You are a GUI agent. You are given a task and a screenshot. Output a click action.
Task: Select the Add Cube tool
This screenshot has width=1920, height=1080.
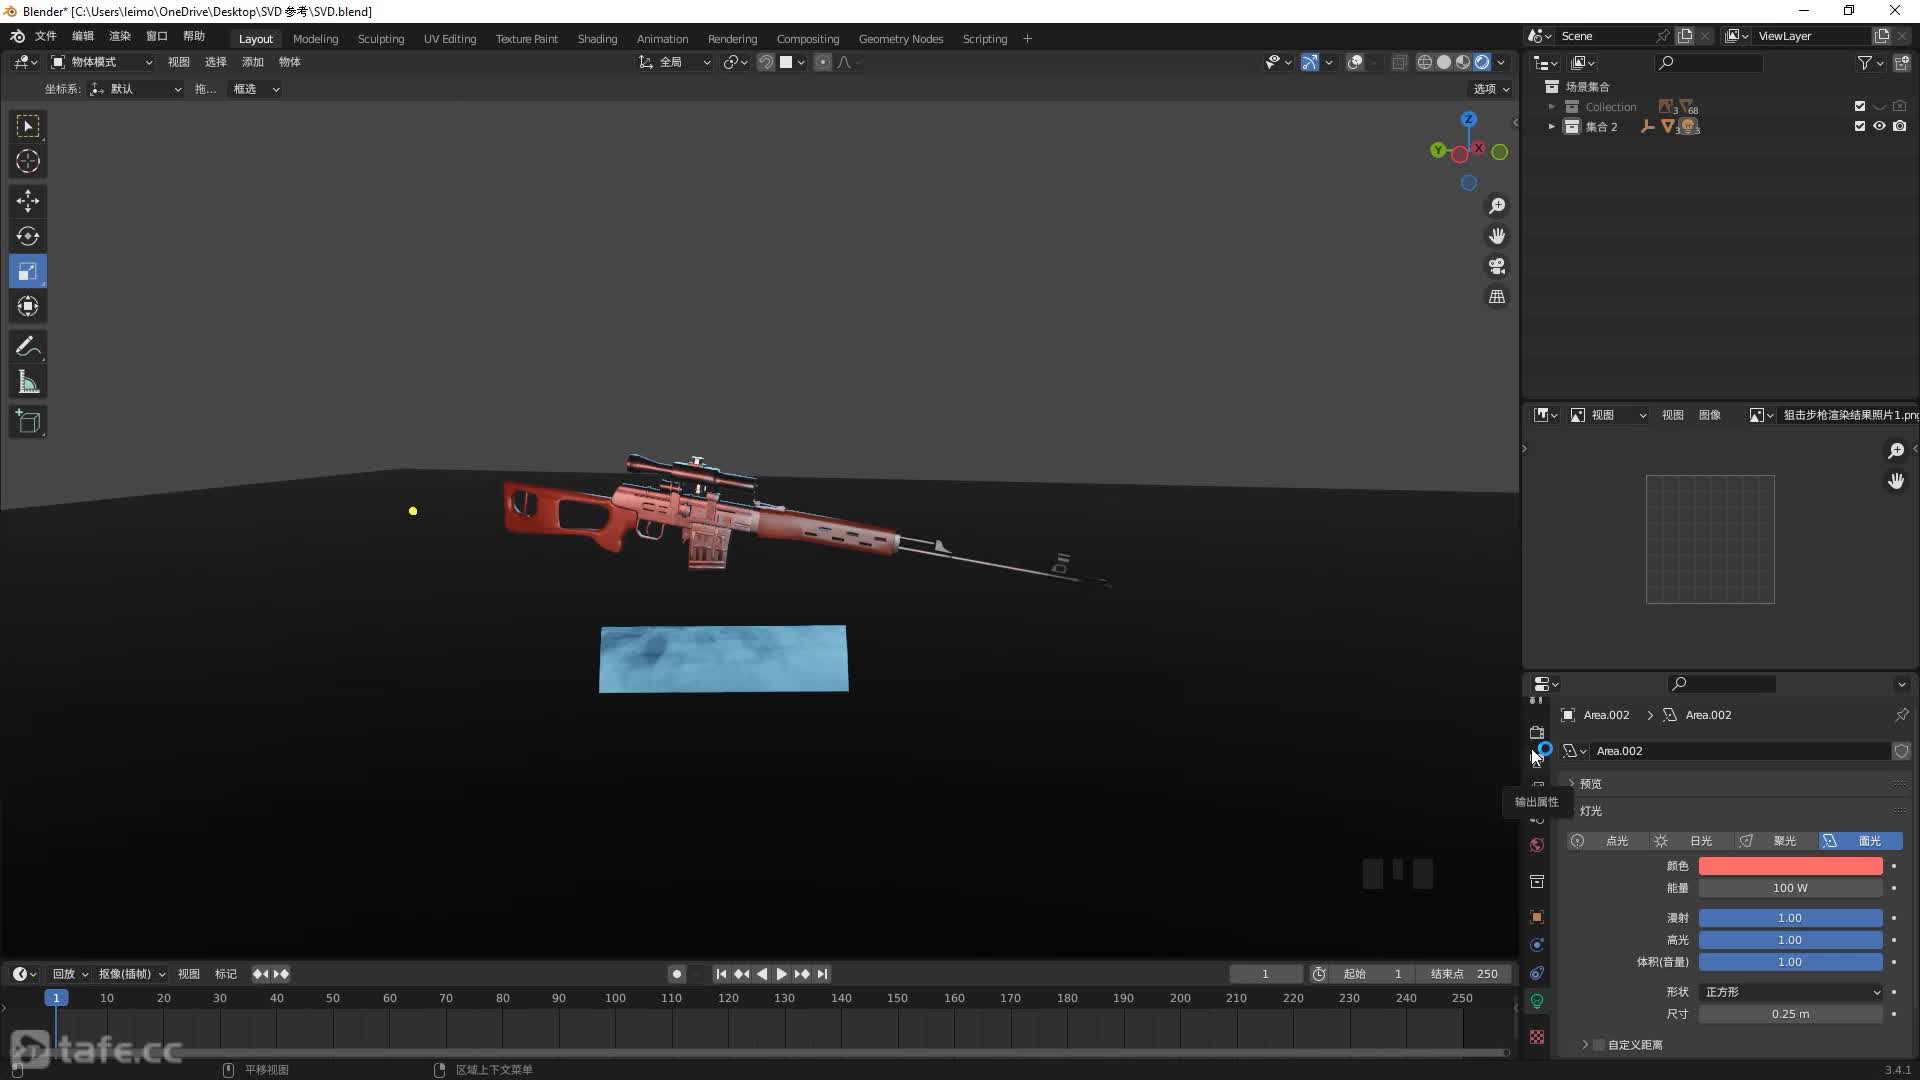pos(28,422)
